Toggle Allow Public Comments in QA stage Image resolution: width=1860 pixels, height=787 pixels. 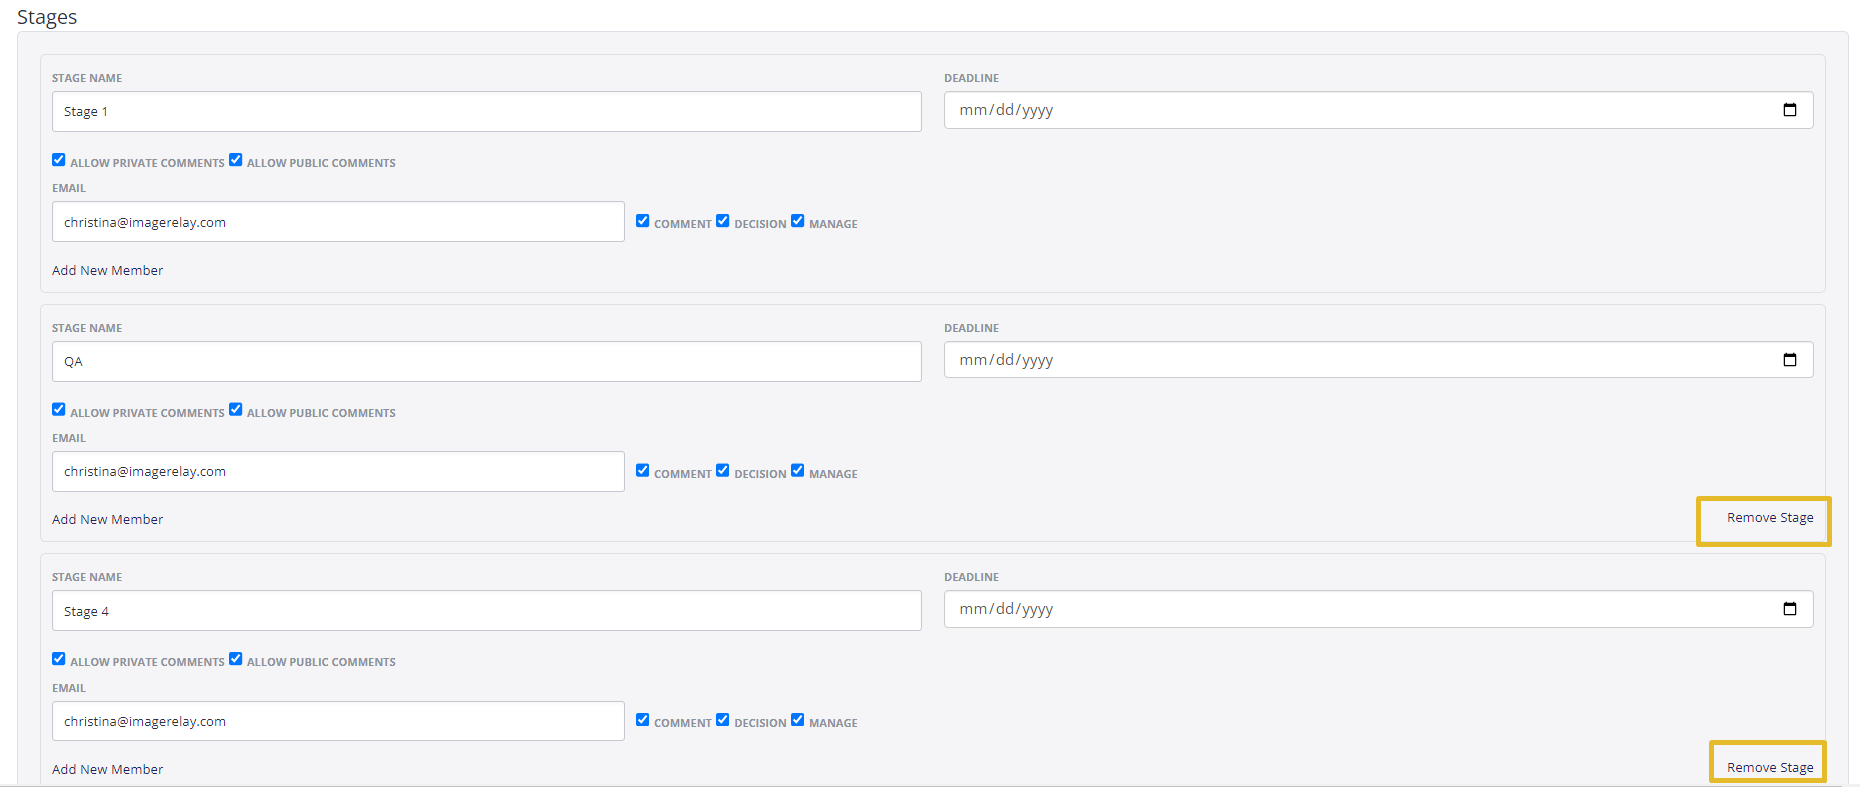(236, 409)
